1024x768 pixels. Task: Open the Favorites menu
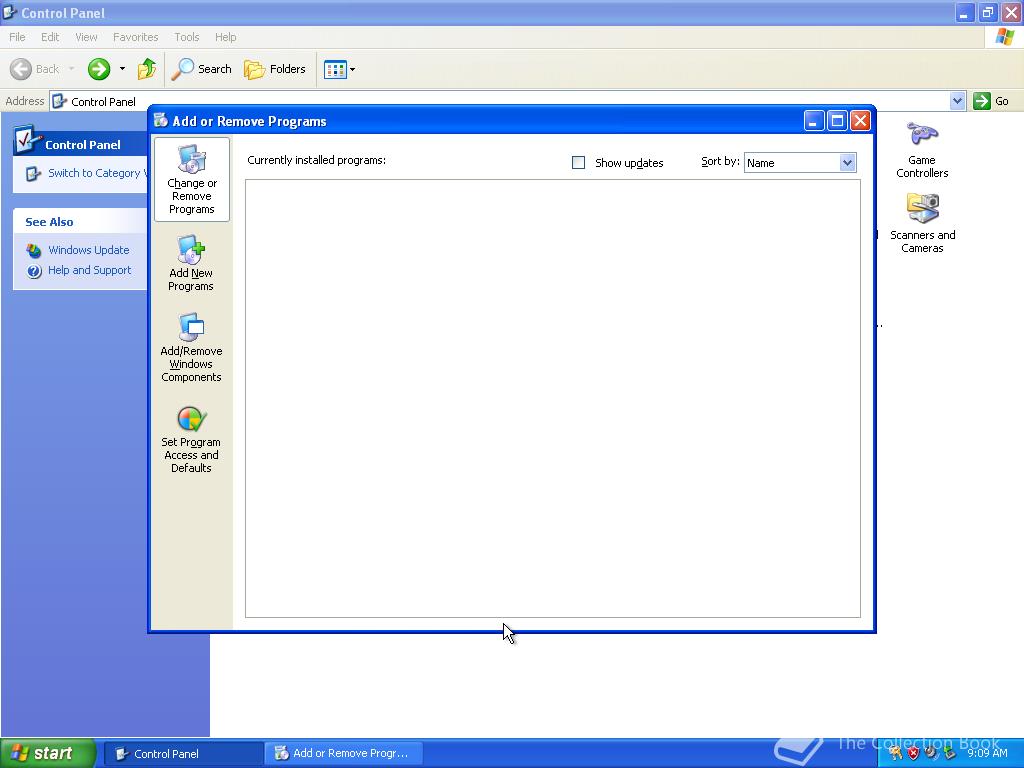click(x=136, y=37)
